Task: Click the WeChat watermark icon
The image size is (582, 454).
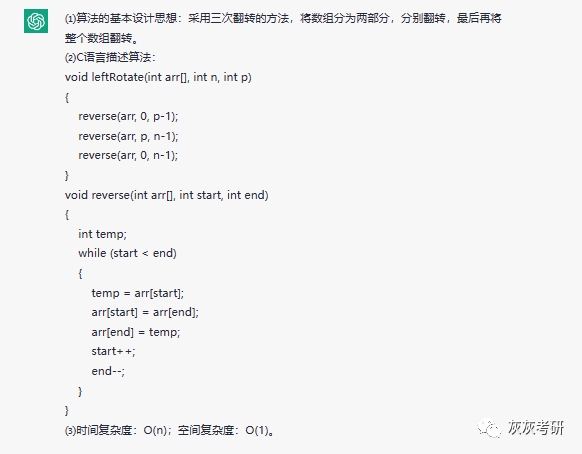Action: point(489,428)
